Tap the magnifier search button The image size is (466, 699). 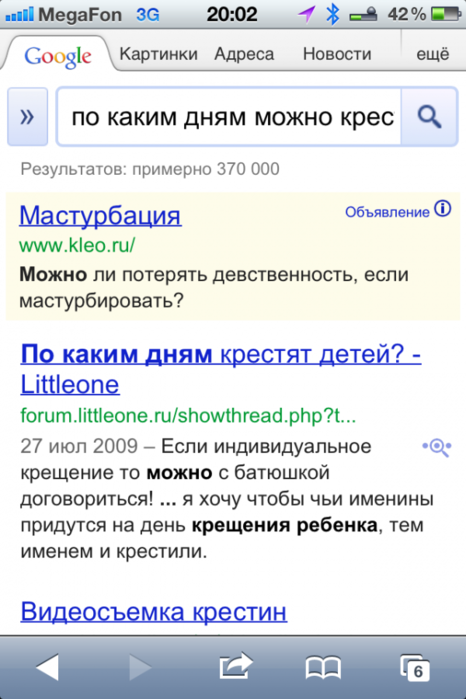click(x=429, y=117)
